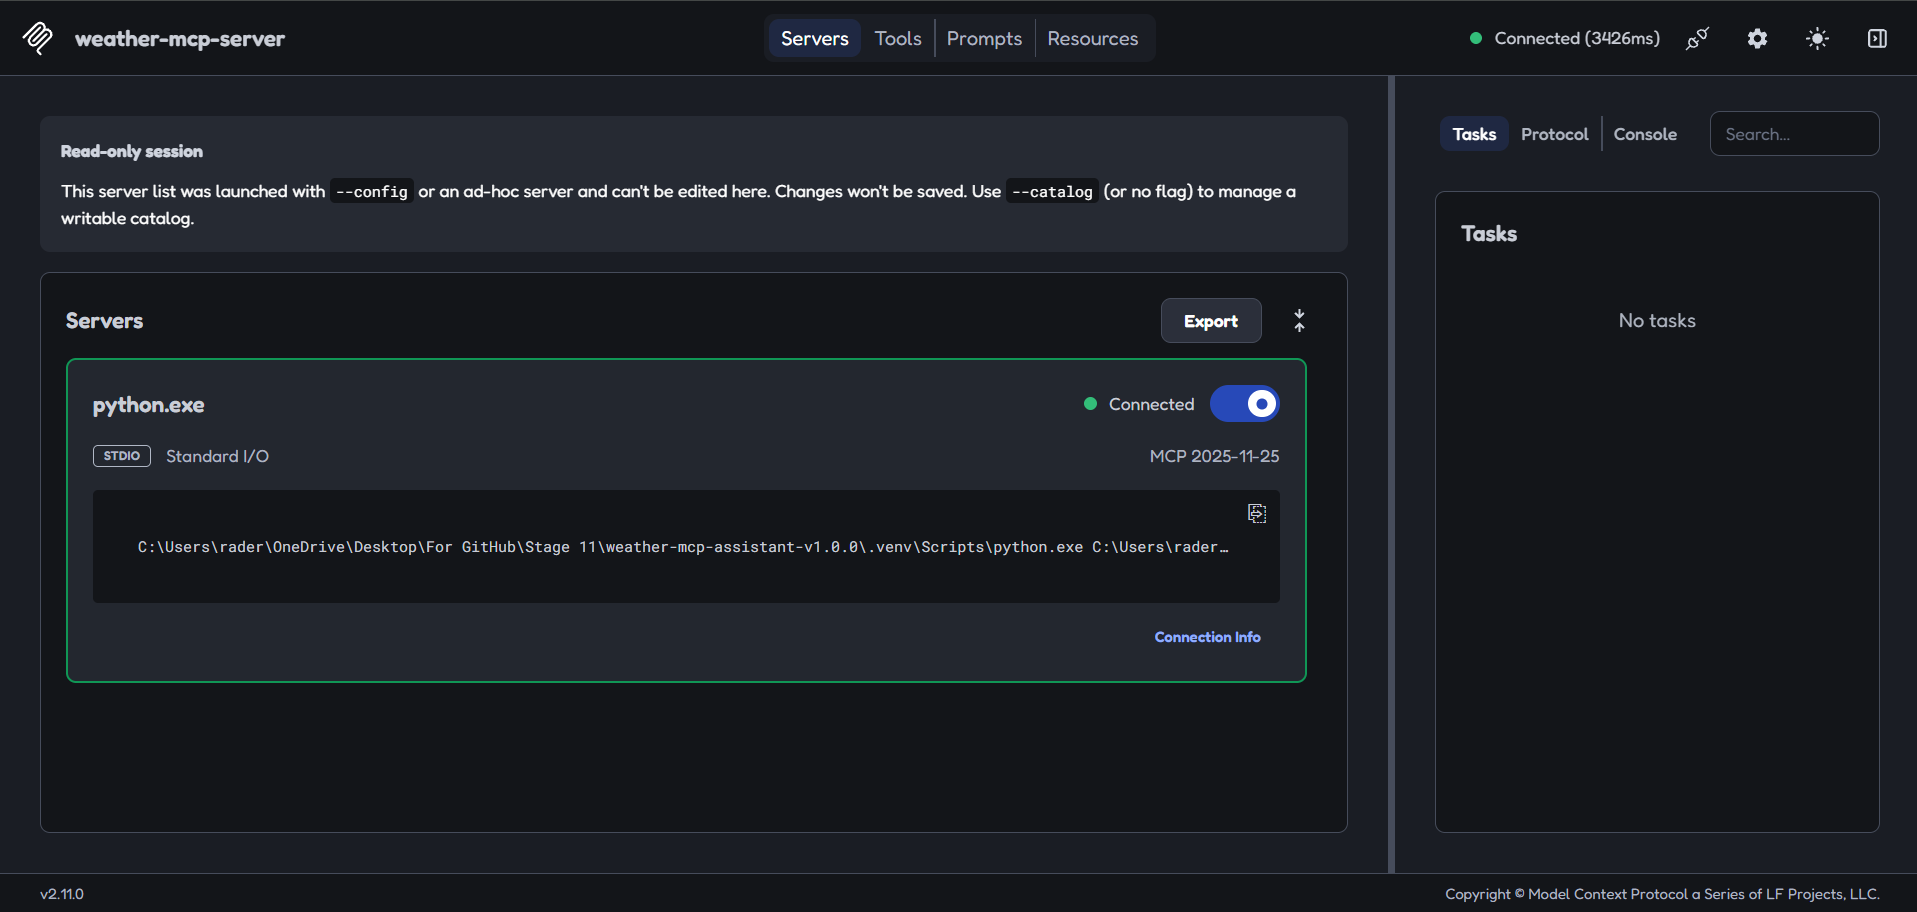Switch theme with the sun icon
Image resolution: width=1917 pixels, height=912 pixels.
1817,38
